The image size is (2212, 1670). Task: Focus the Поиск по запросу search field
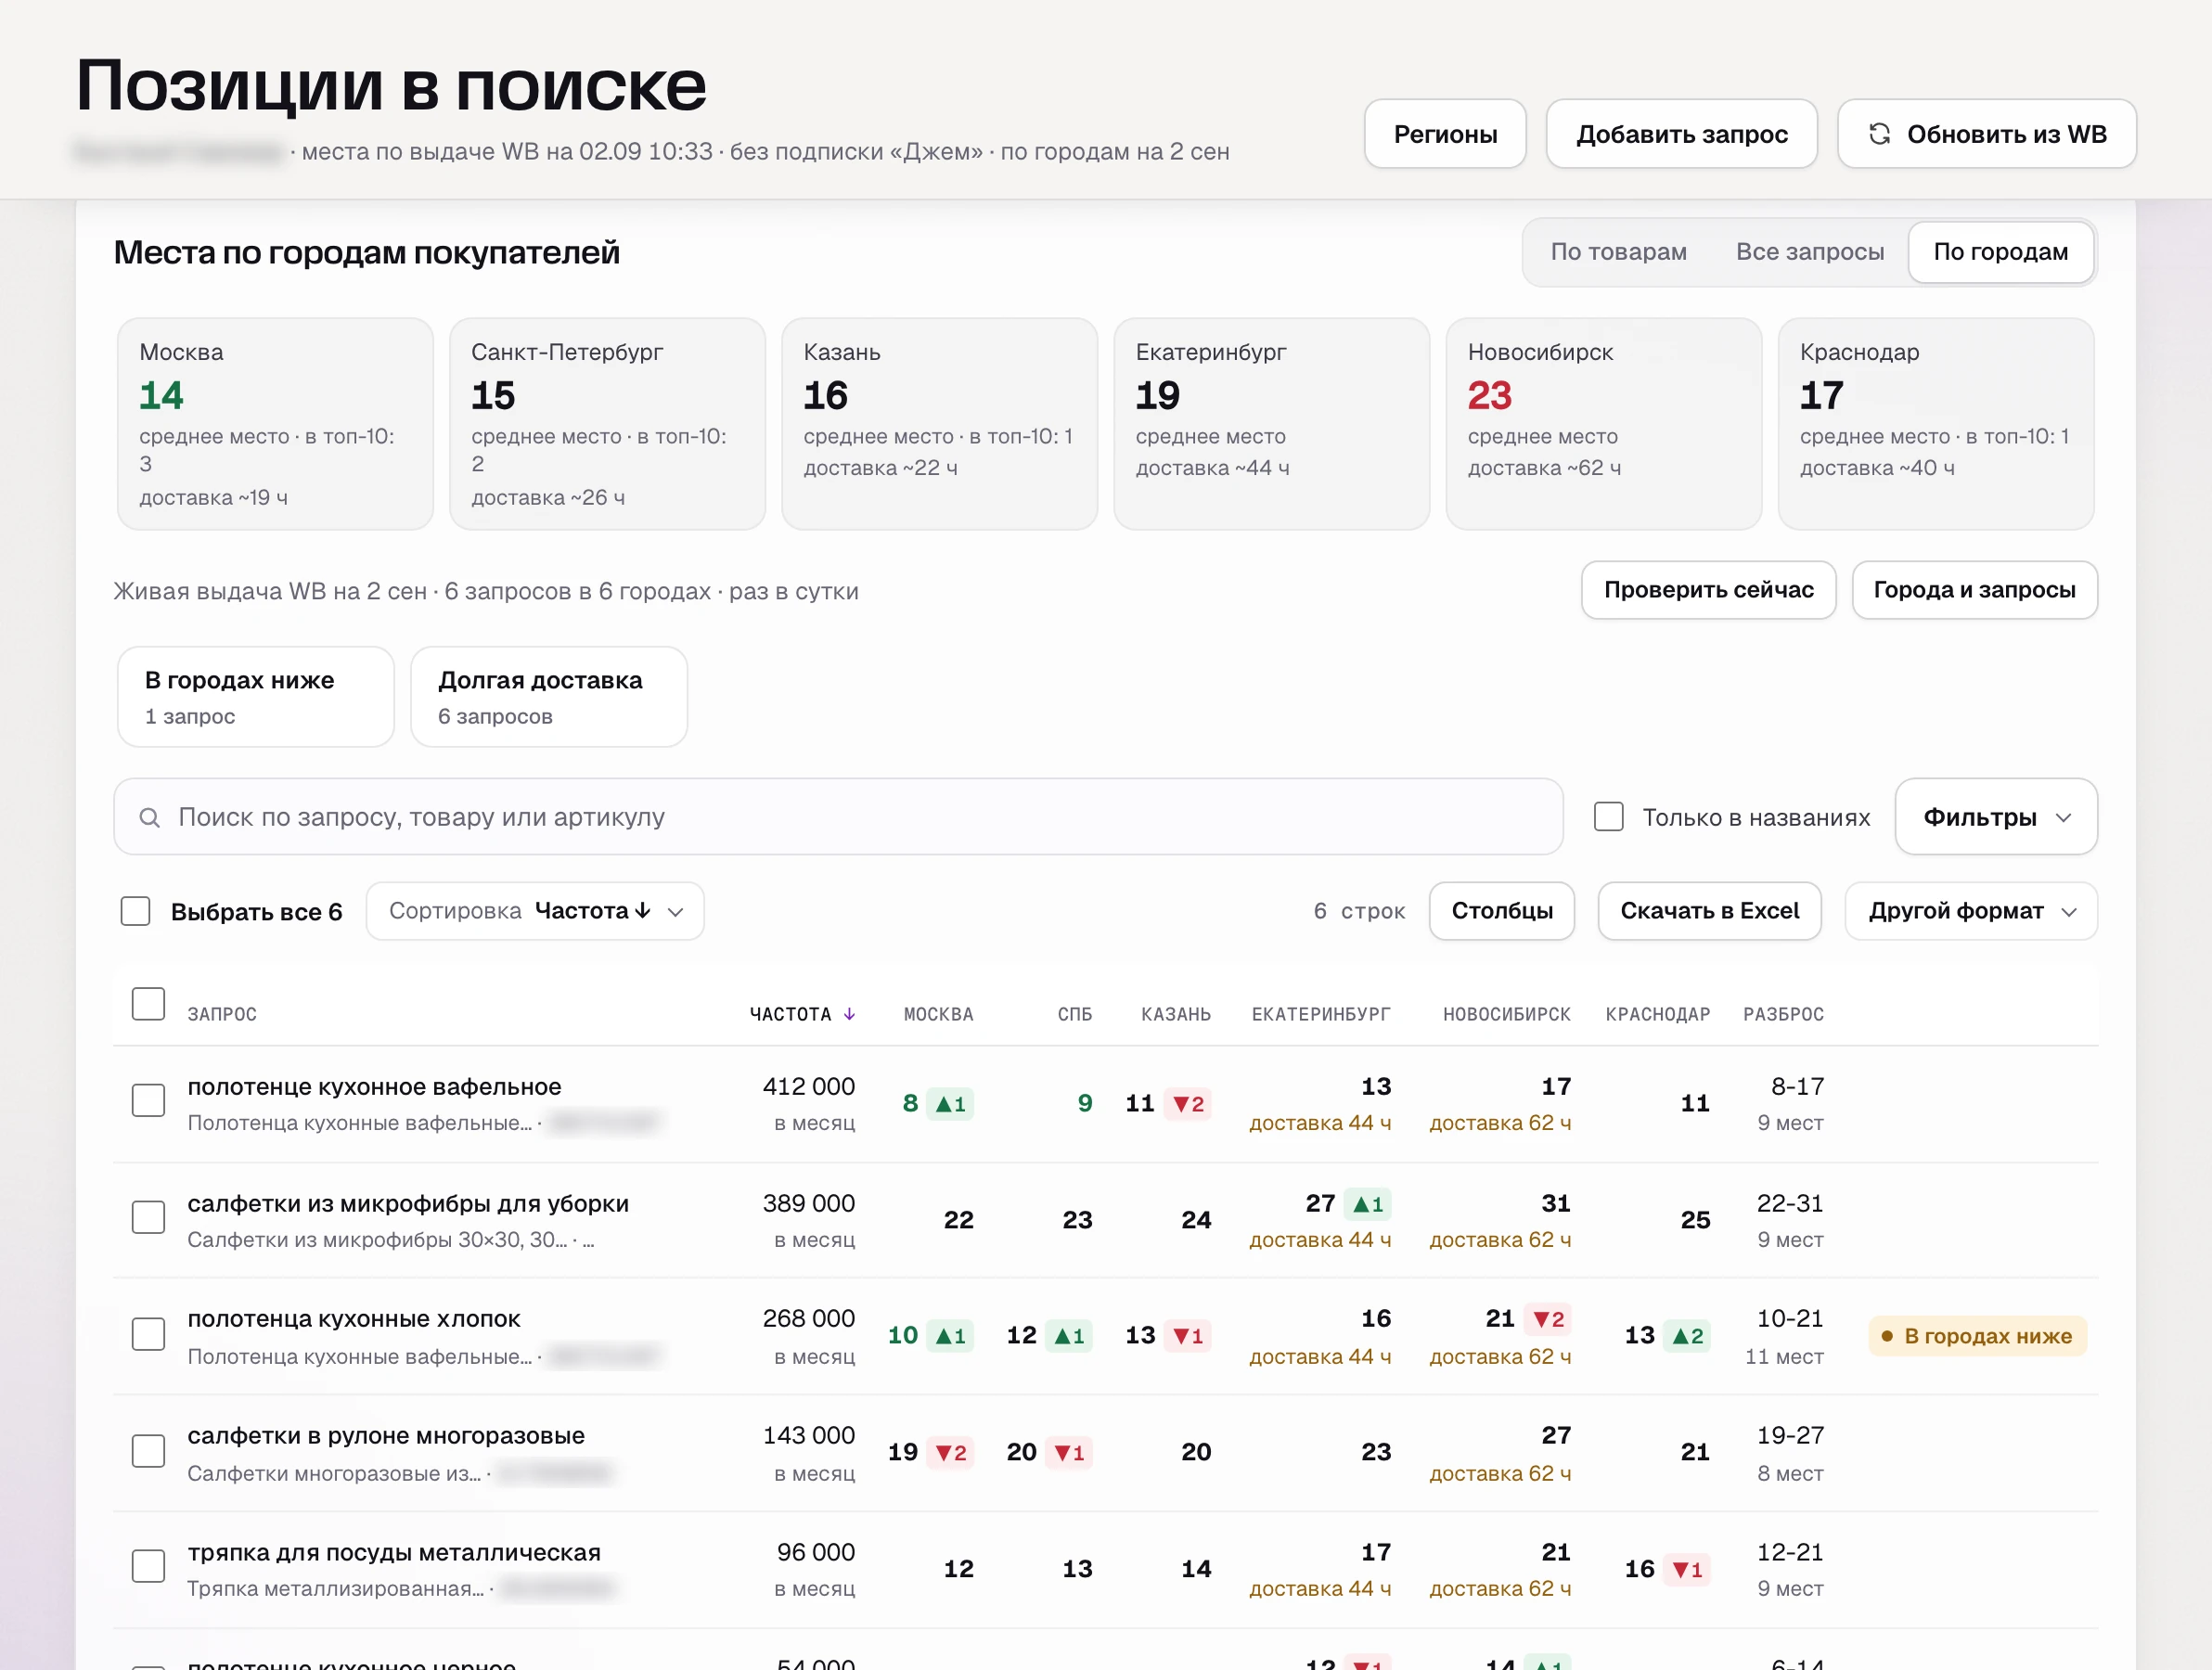click(838, 817)
